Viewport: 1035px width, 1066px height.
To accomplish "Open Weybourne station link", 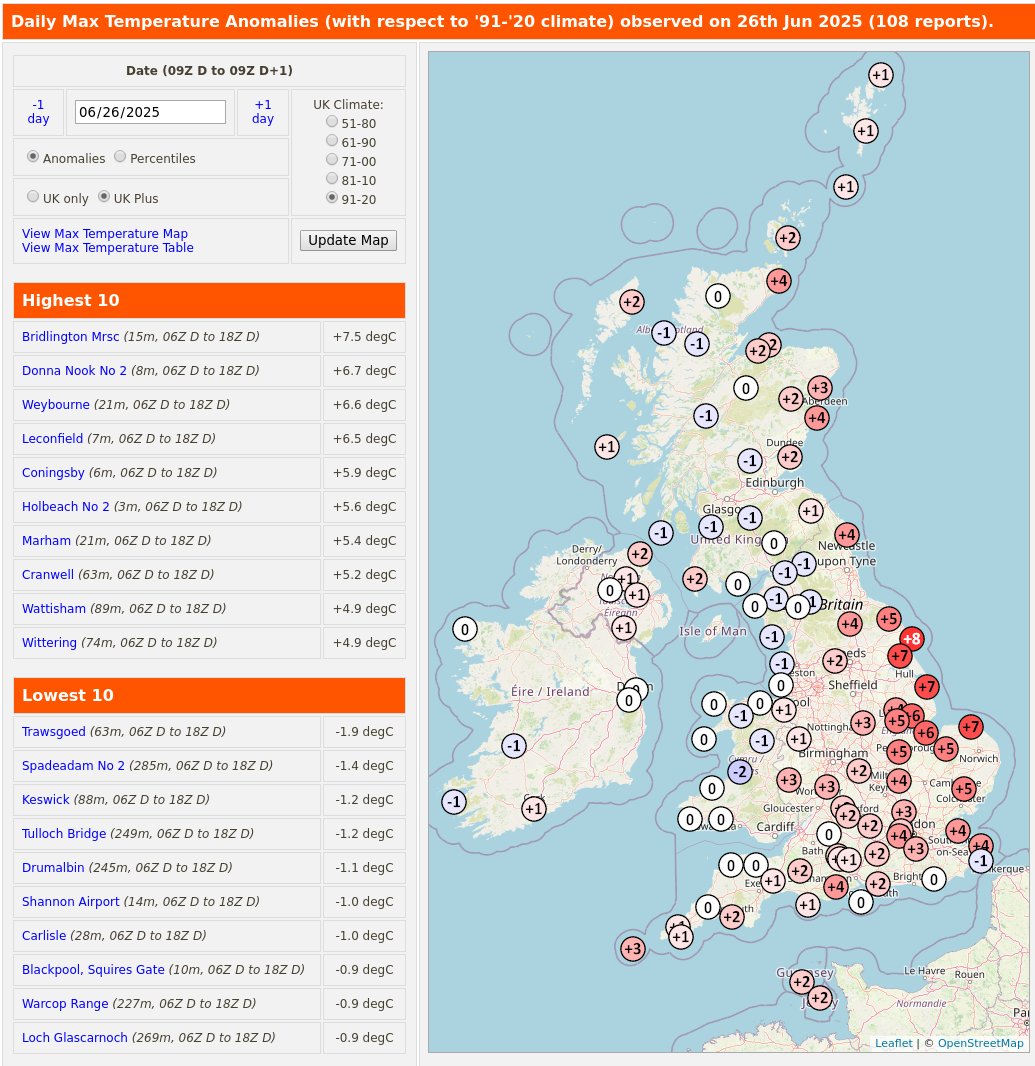I will [56, 405].
